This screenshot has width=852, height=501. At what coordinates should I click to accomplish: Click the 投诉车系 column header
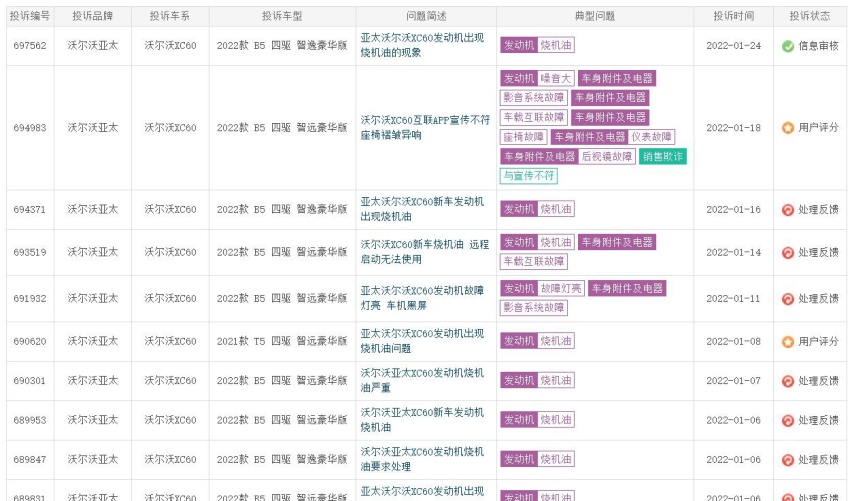click(x=170, y=16)
